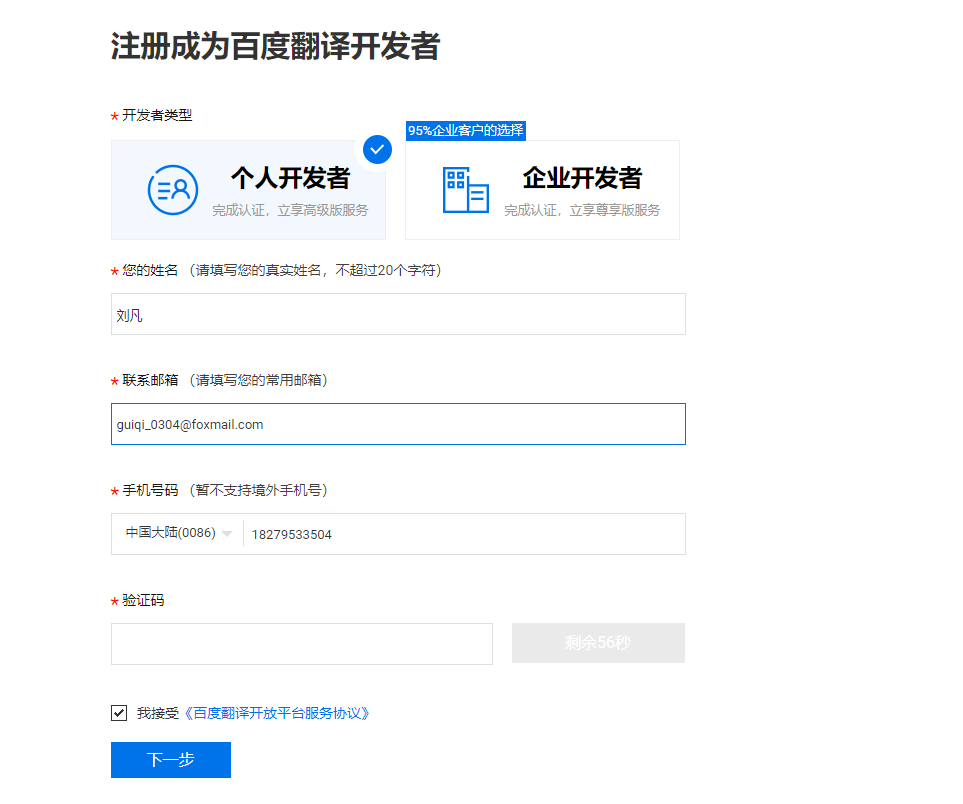
Task: Open the 中国大陆(0086) country code dropdown
Action: [178, 533]
